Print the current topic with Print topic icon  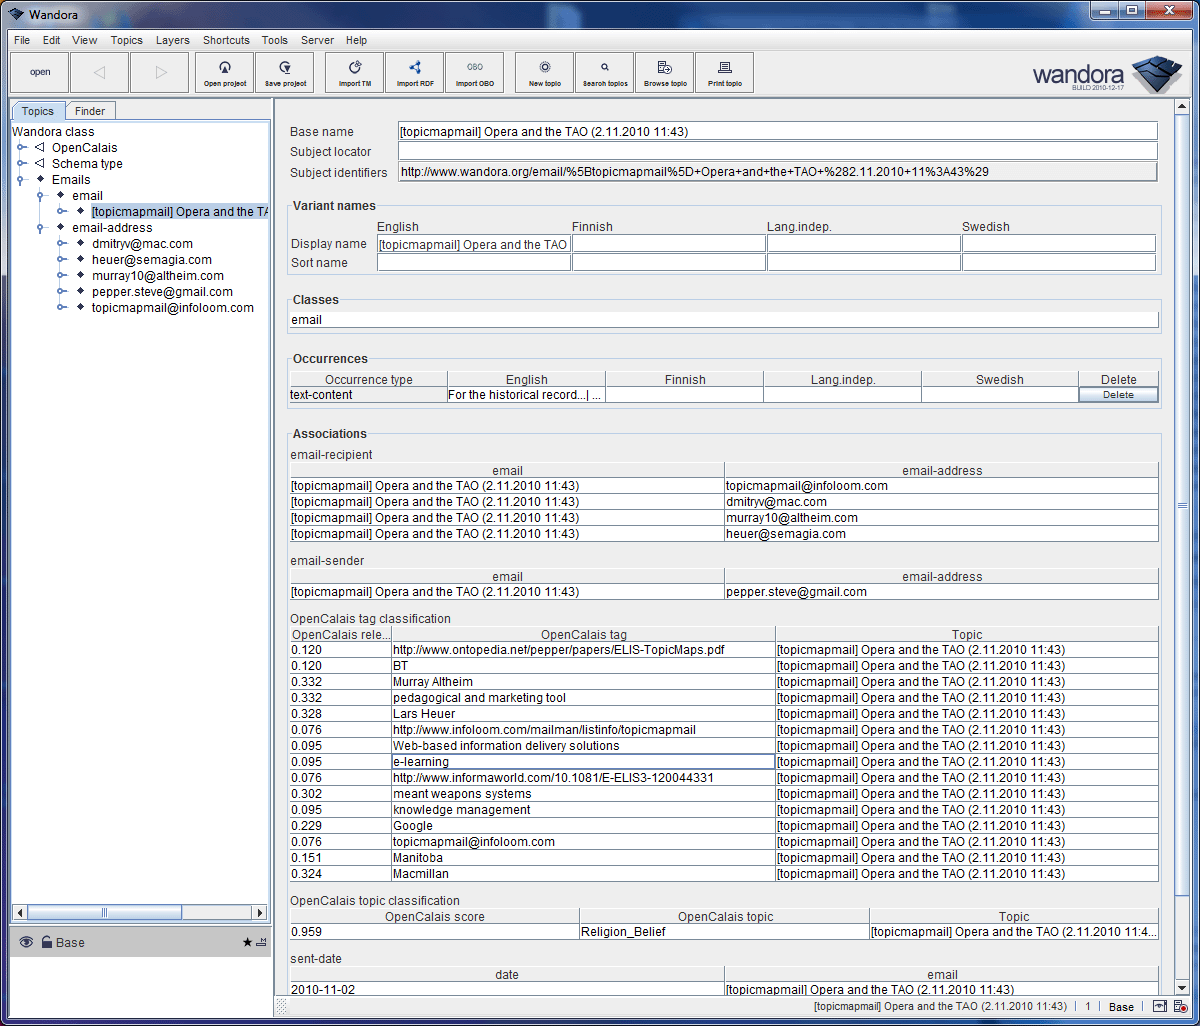point(724,72)
